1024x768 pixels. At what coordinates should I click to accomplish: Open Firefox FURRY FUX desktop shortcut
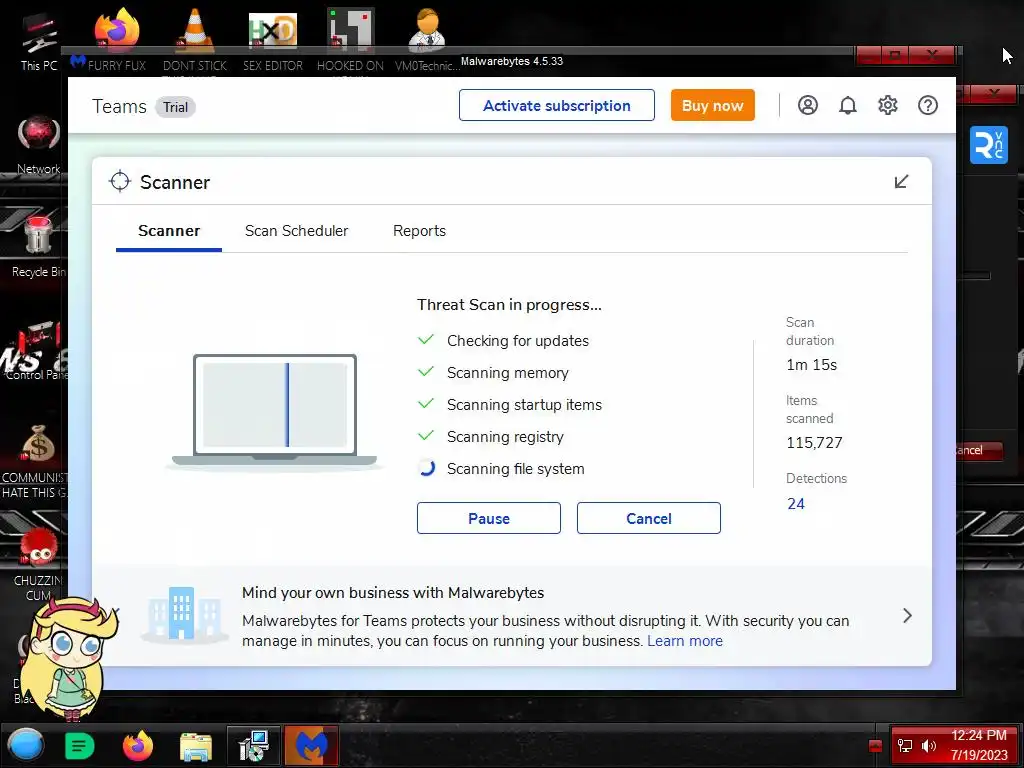(116, 40)
